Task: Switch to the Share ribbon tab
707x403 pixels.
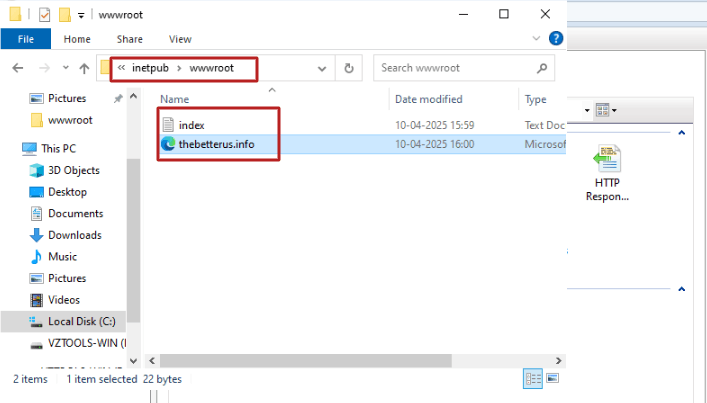Action: tap(130, 39)
